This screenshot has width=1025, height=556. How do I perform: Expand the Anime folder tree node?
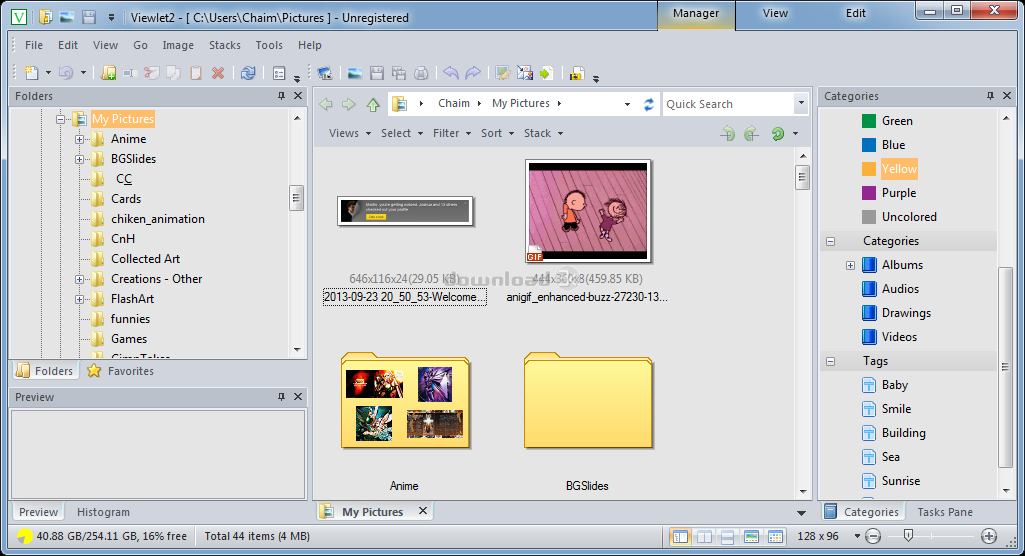pos(80,139)
